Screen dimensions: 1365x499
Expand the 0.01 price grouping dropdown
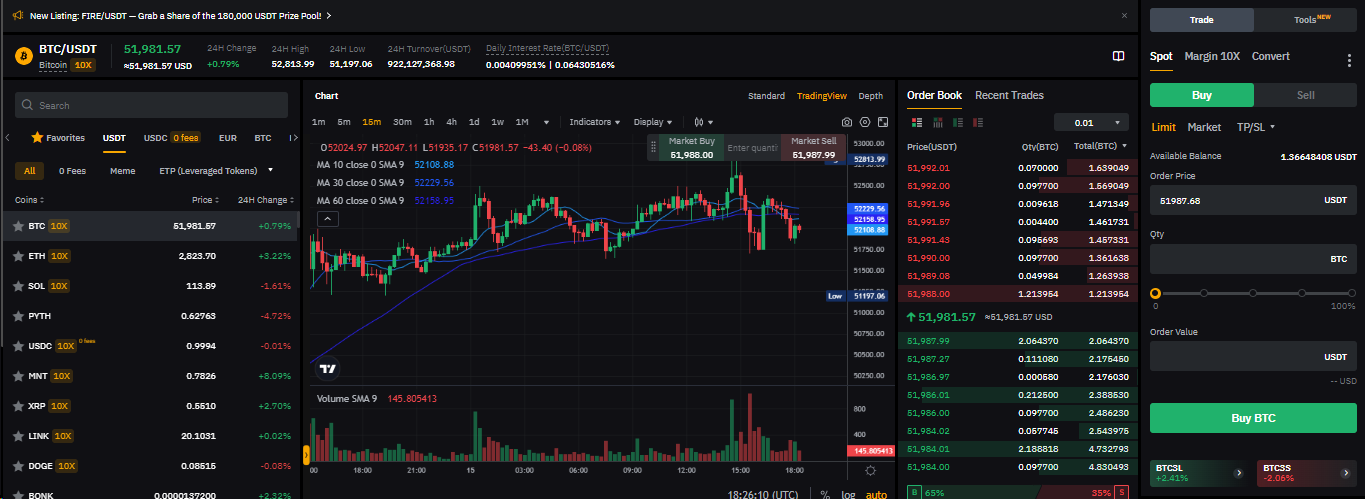pos(1091,123)
